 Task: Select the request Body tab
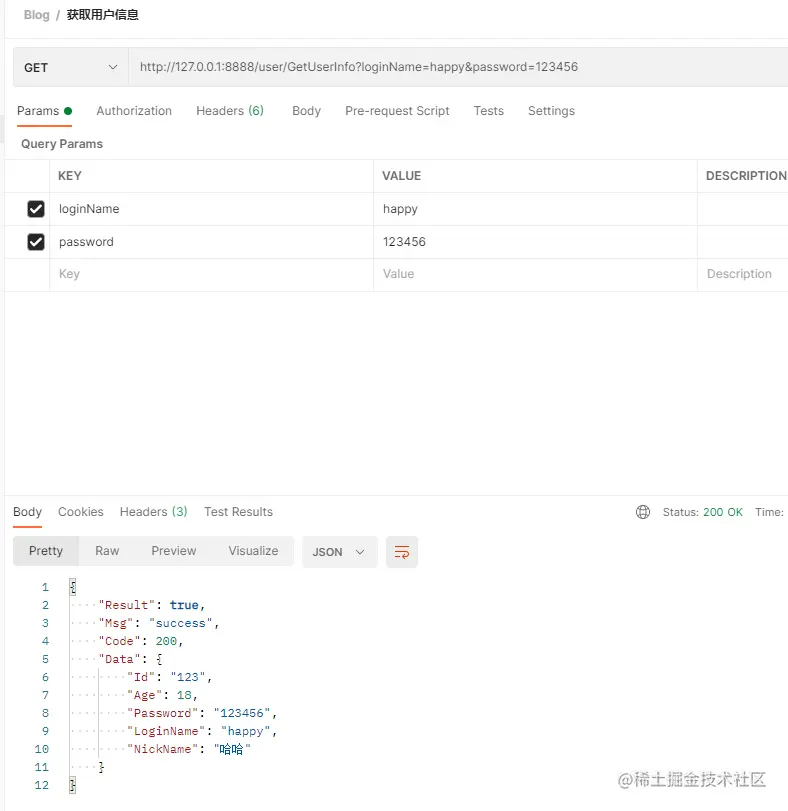click(x=306, y=111)
